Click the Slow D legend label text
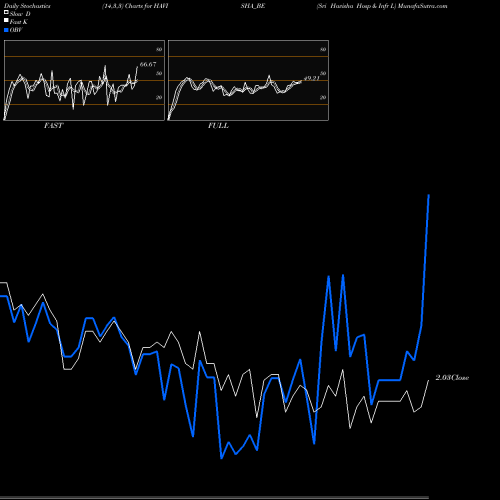Screen dimensions: 500x500 (x=20, y=14)
